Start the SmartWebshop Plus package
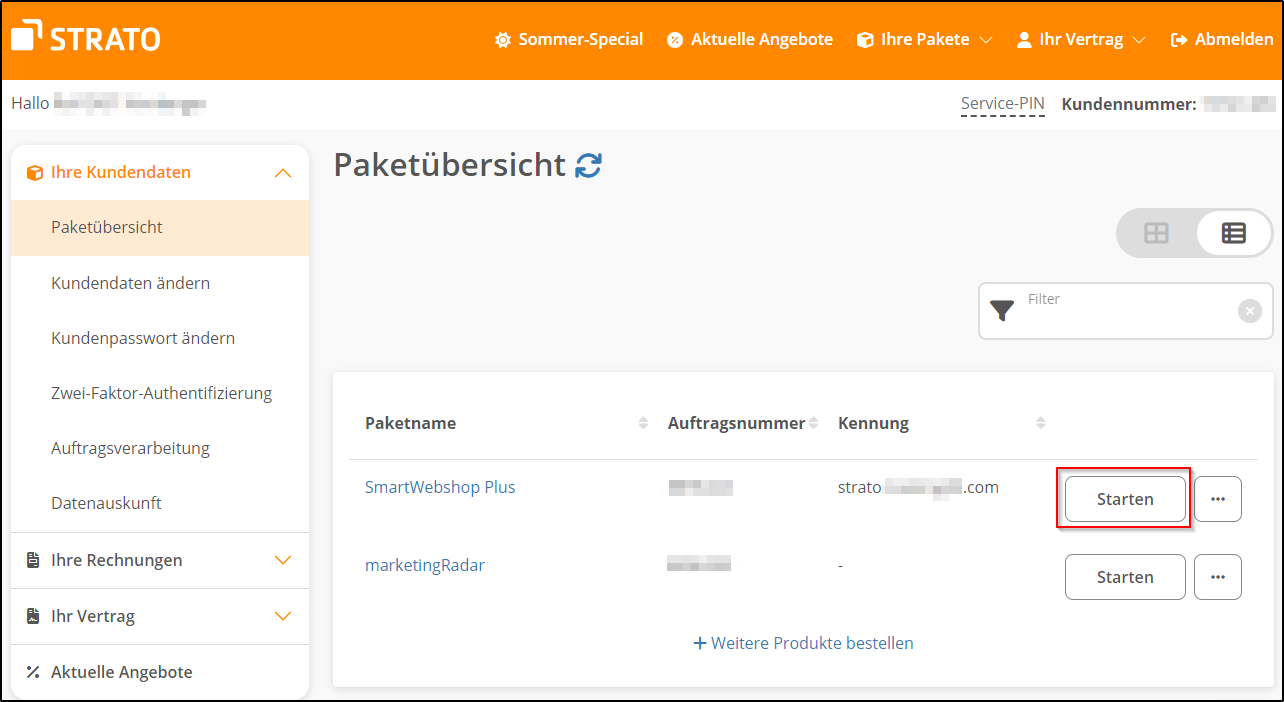Screen dimensions: 1284x702 [x=1123, y=497]
